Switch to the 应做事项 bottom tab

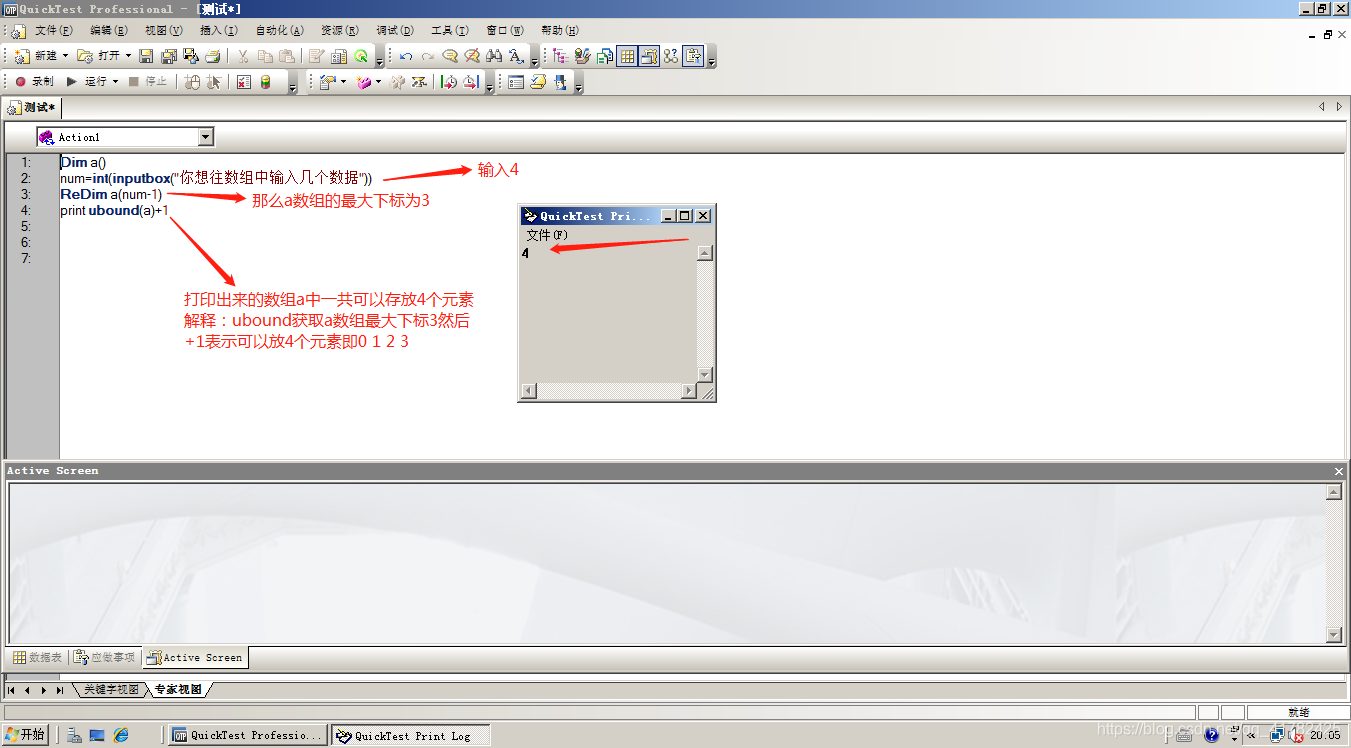(x=104, y=657)
